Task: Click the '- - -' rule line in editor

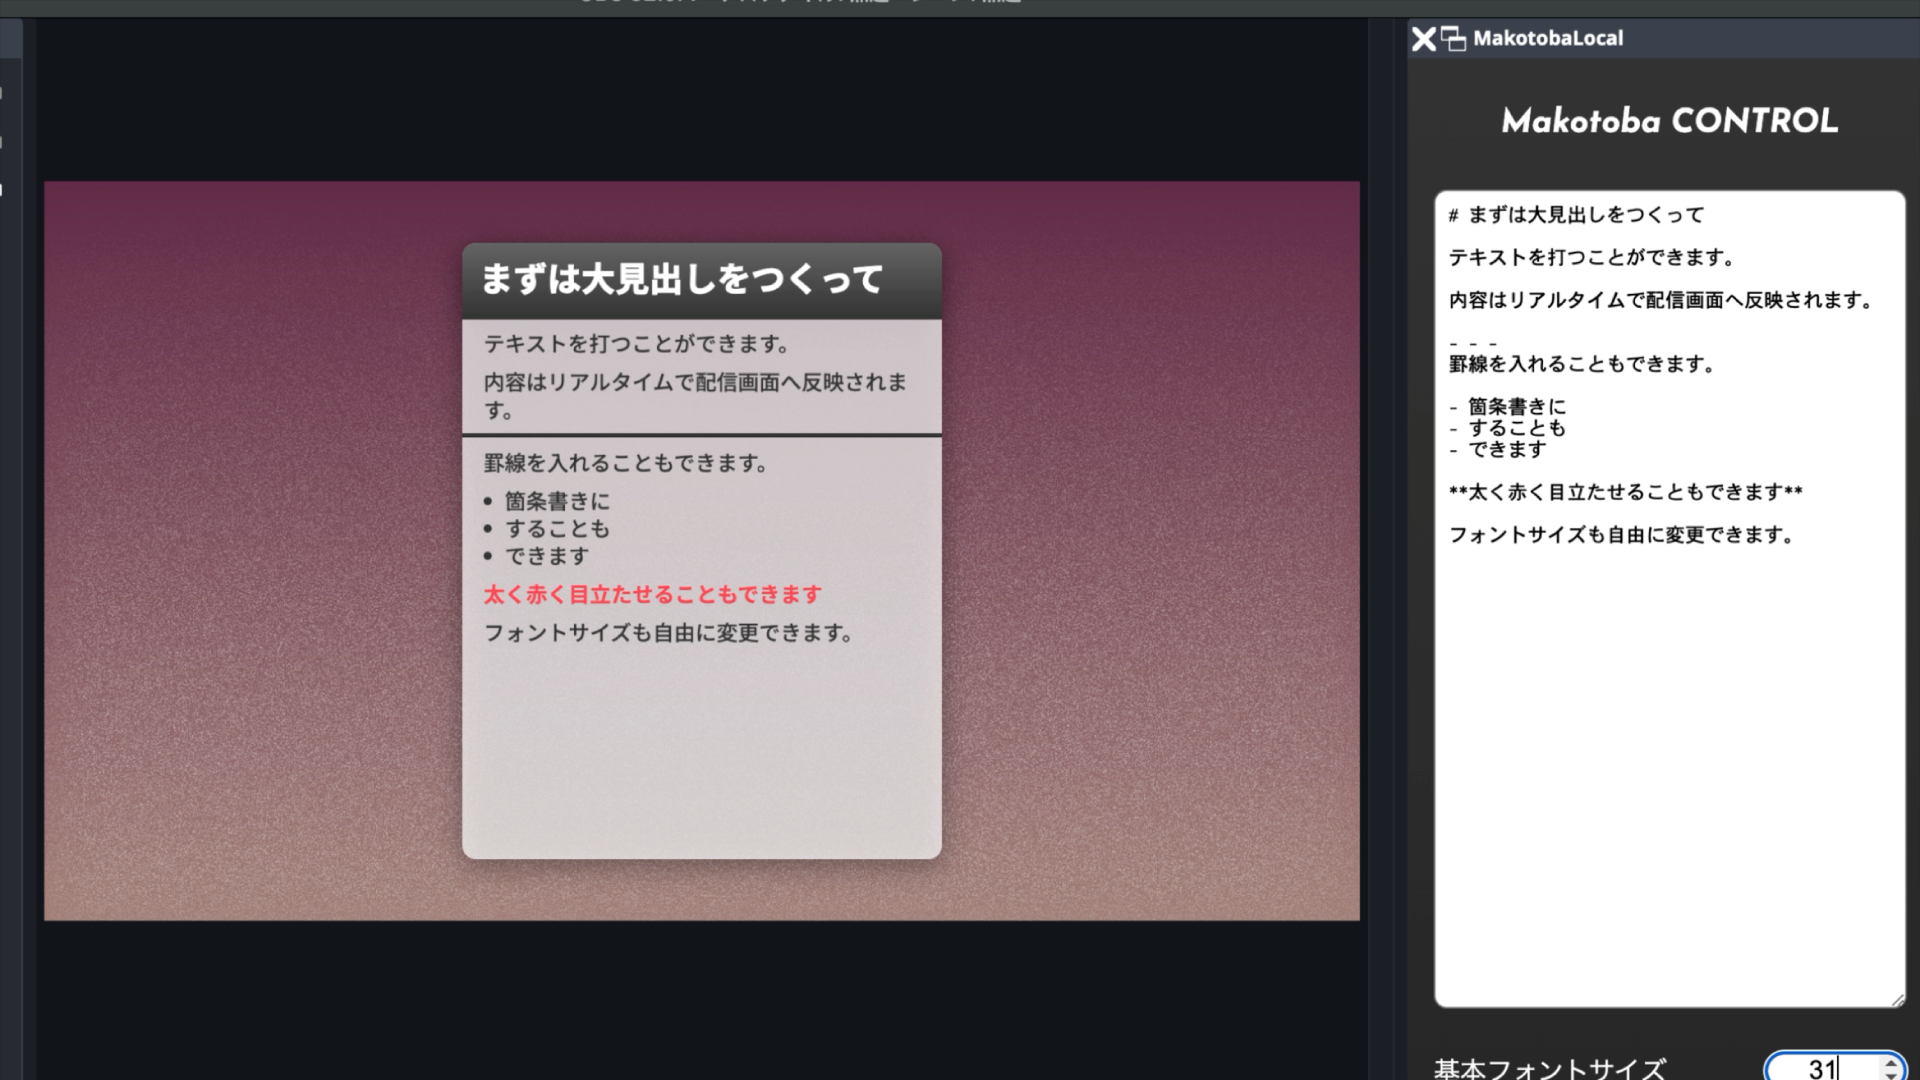Action: tap(1473, 344)
